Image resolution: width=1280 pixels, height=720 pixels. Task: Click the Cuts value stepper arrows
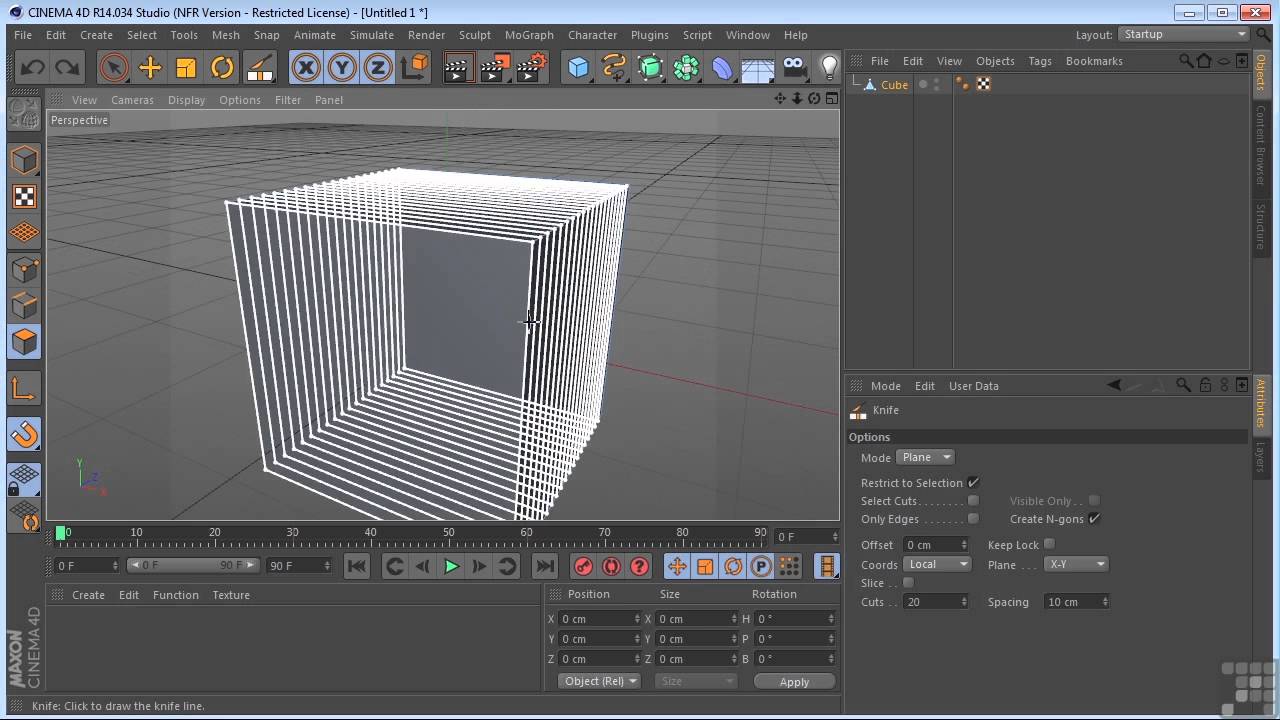(964, 602)
